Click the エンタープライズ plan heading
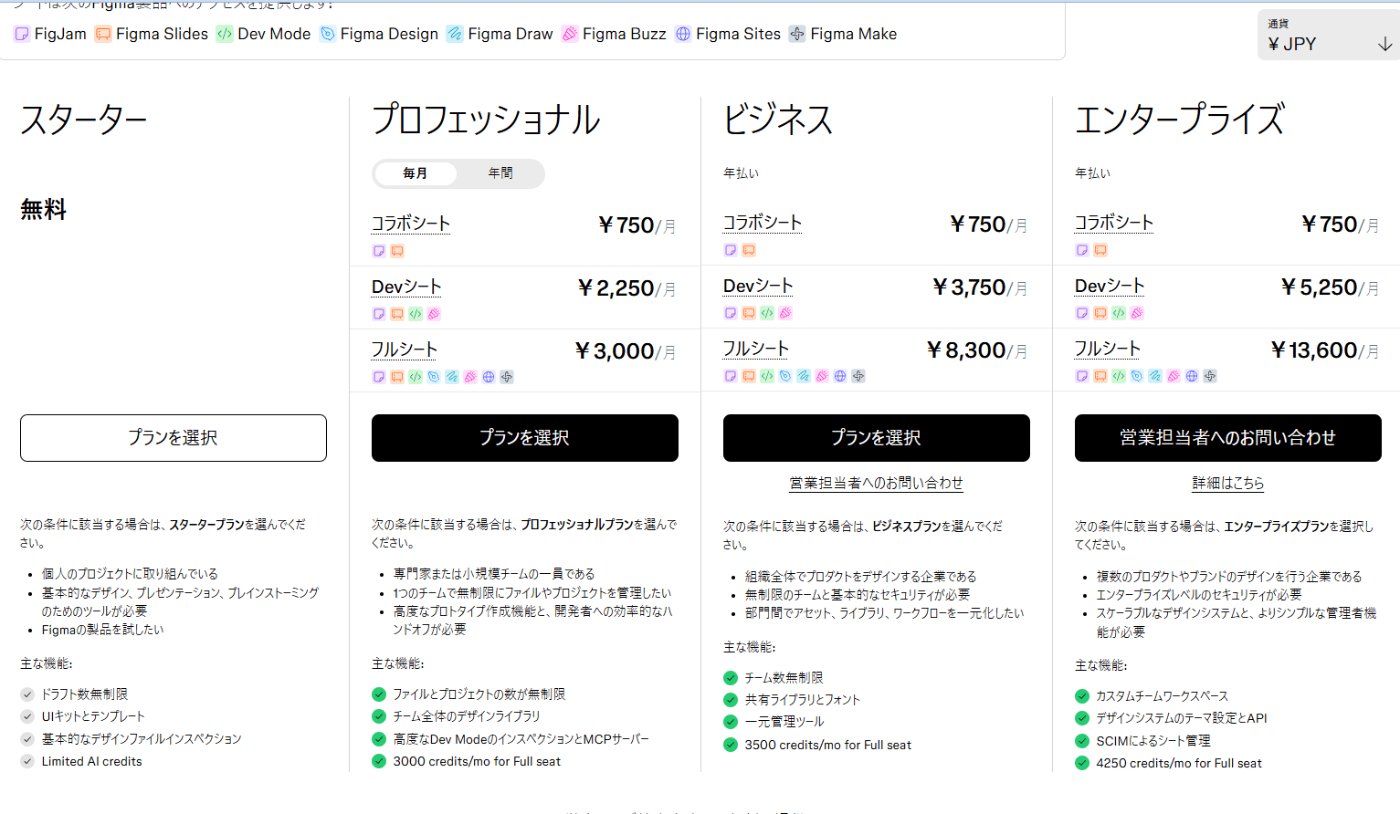 click(x=1179, y=120)
